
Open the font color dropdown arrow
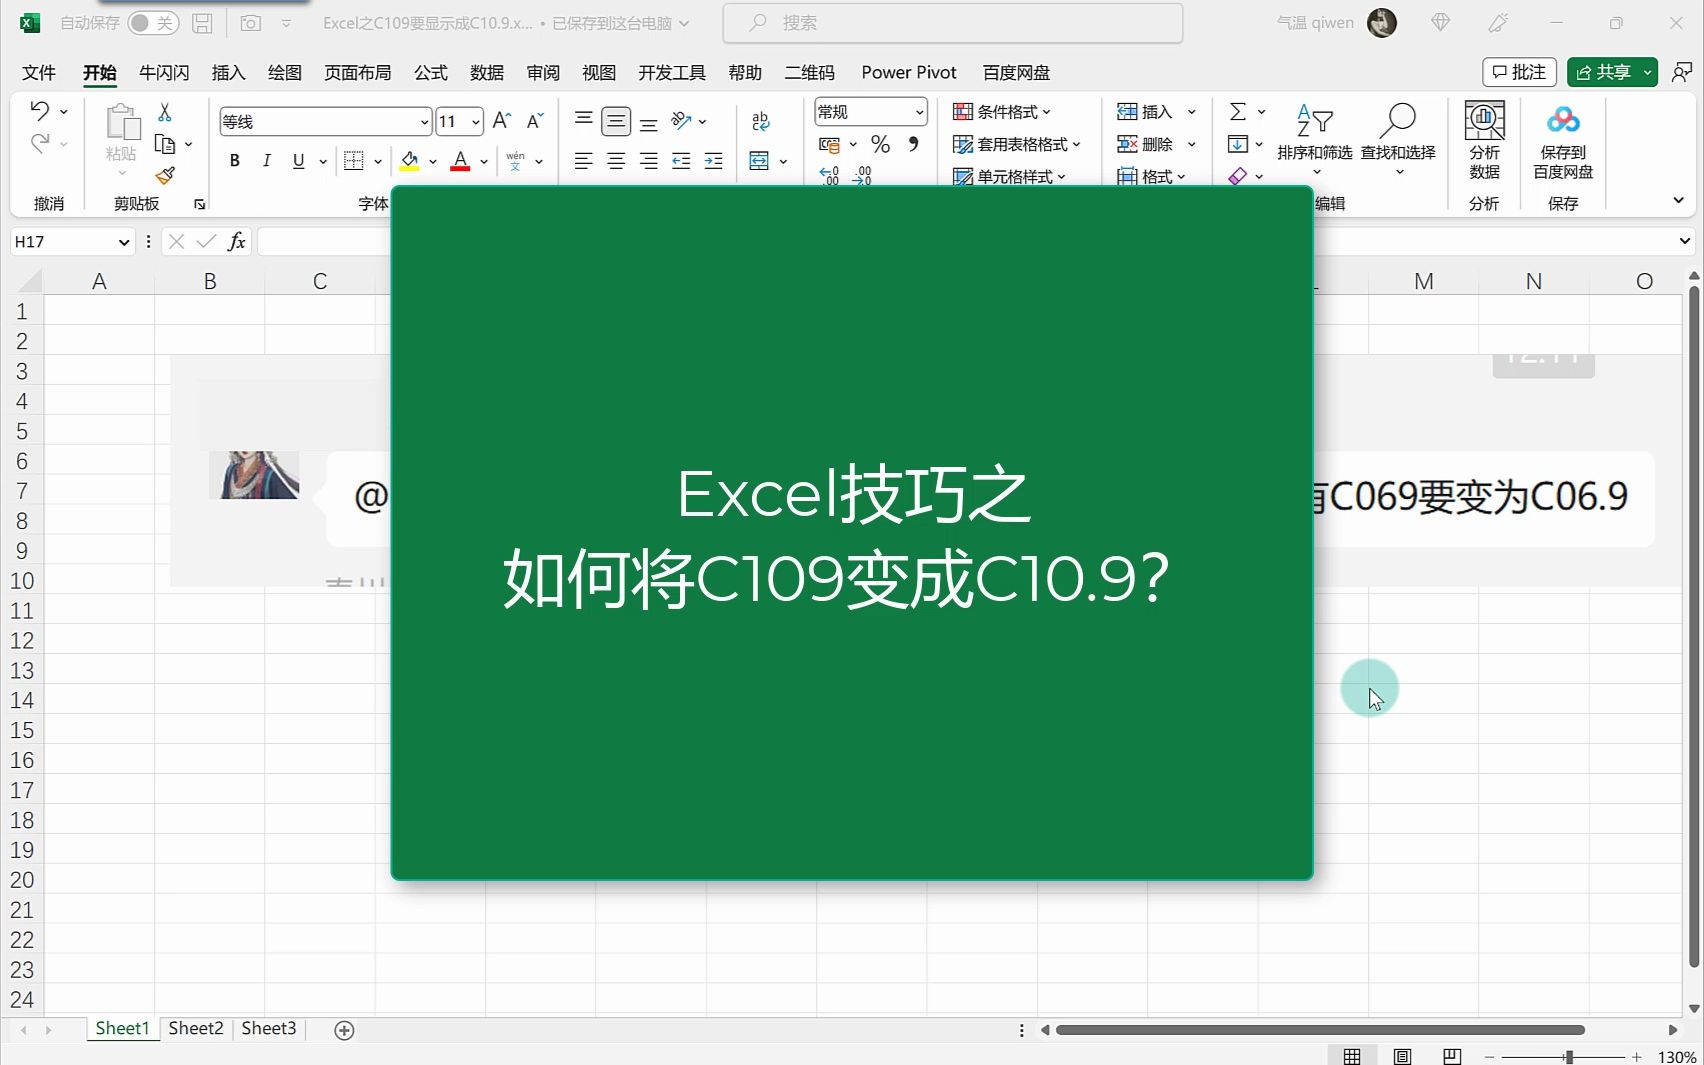(x=484, y=161)
